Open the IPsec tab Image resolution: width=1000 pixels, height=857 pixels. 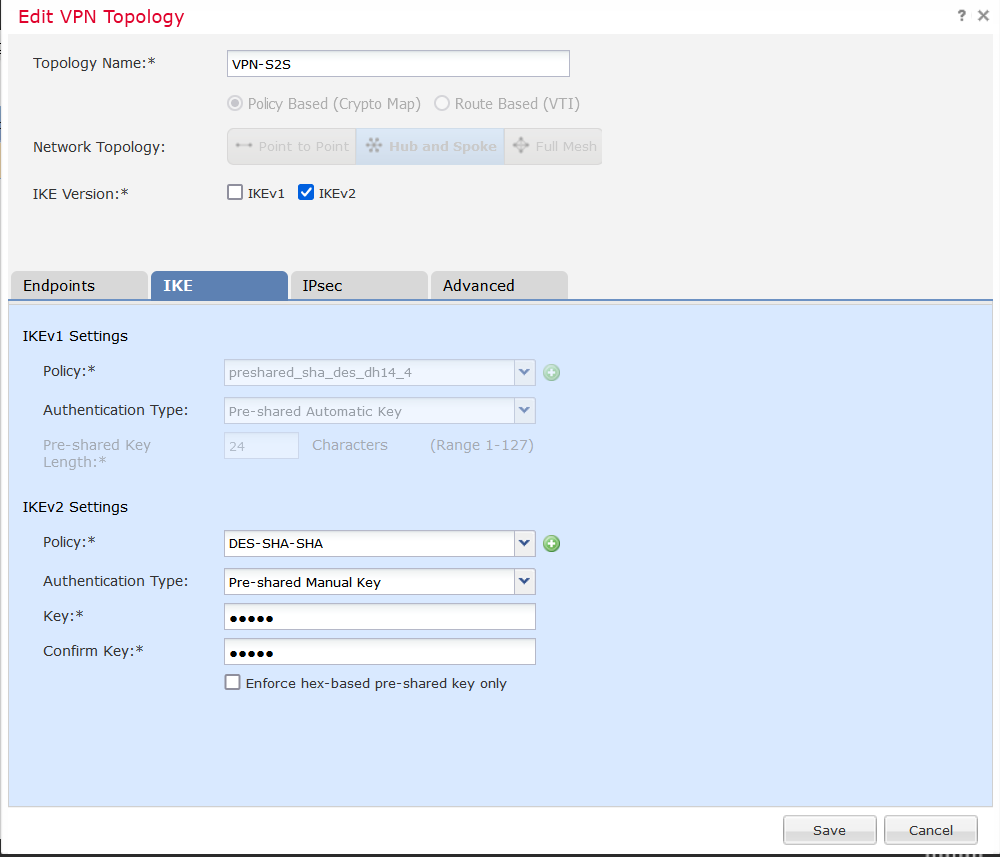pyautogui.click(x=358, y=286)
